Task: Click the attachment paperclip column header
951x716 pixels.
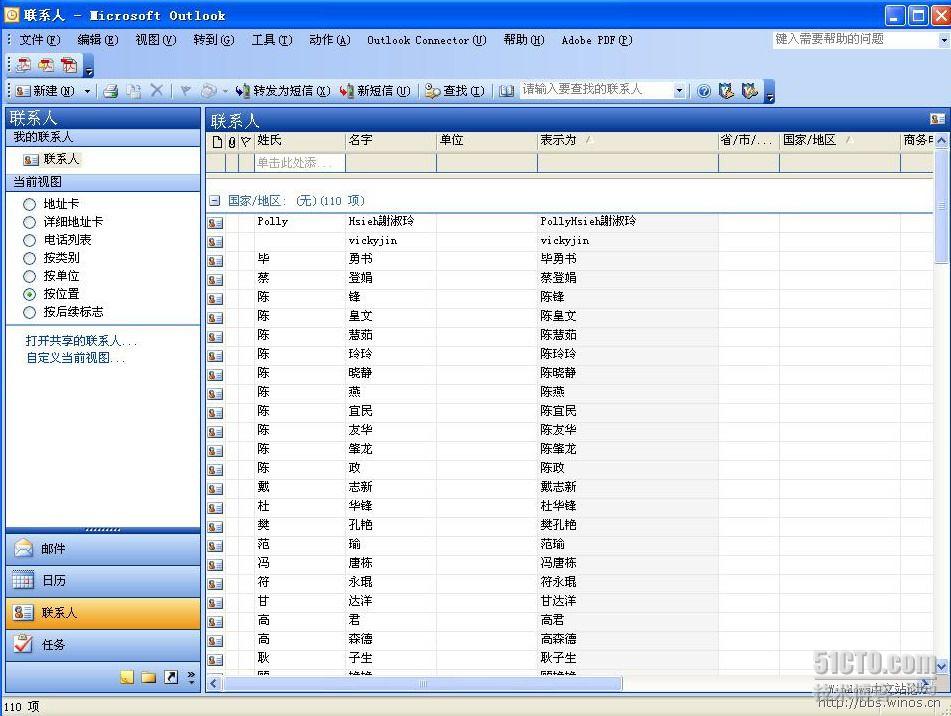Action: coord(232,142)
